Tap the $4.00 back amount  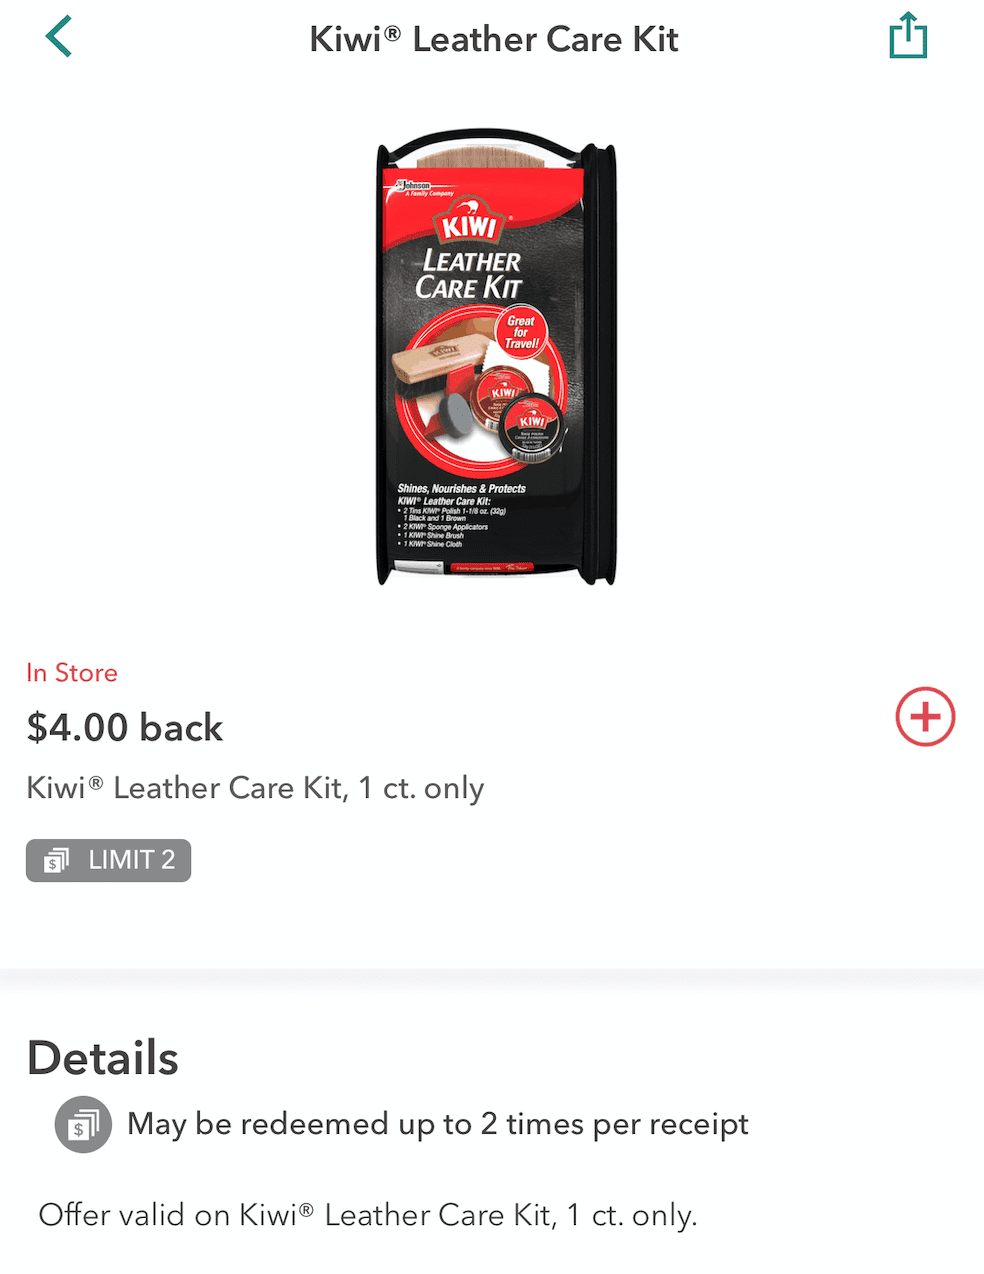[x=125, y=728]
